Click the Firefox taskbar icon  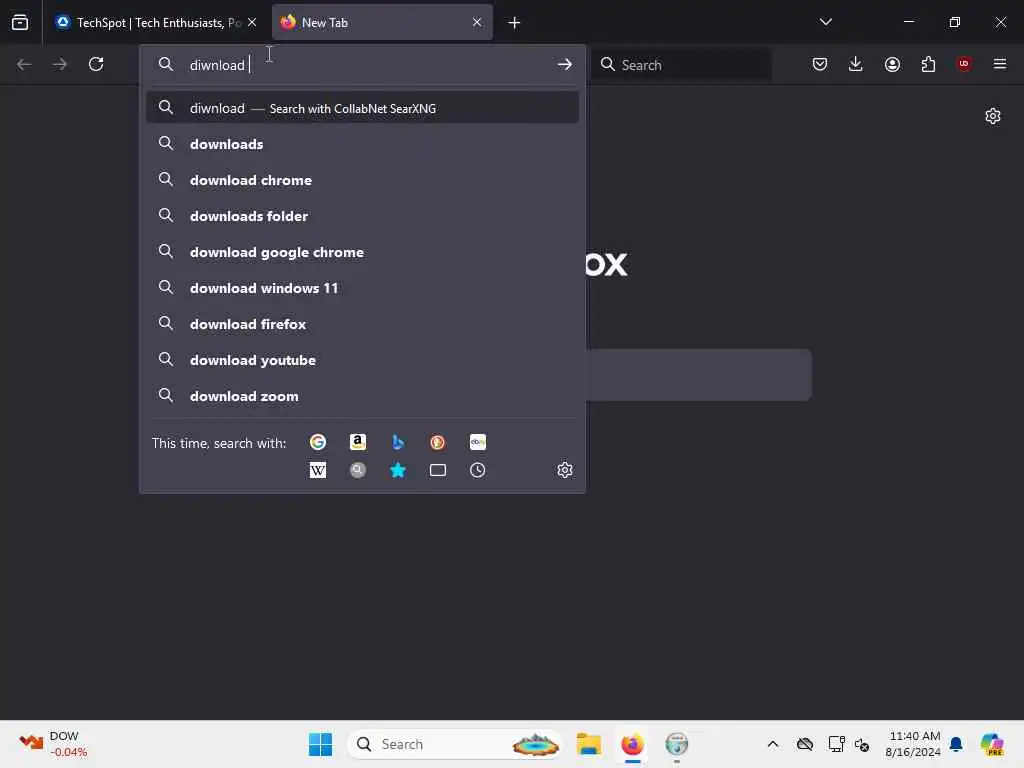coord(632,744)
